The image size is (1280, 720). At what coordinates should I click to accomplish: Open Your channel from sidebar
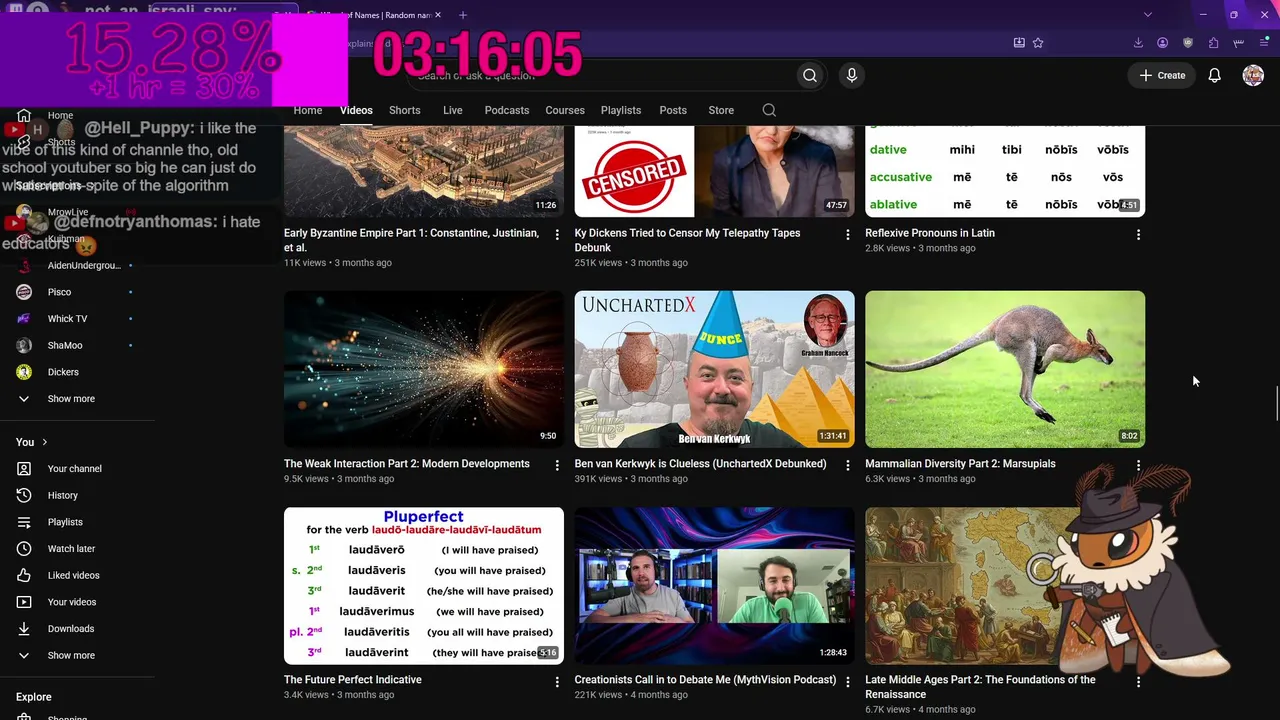(x=75, y=469)
